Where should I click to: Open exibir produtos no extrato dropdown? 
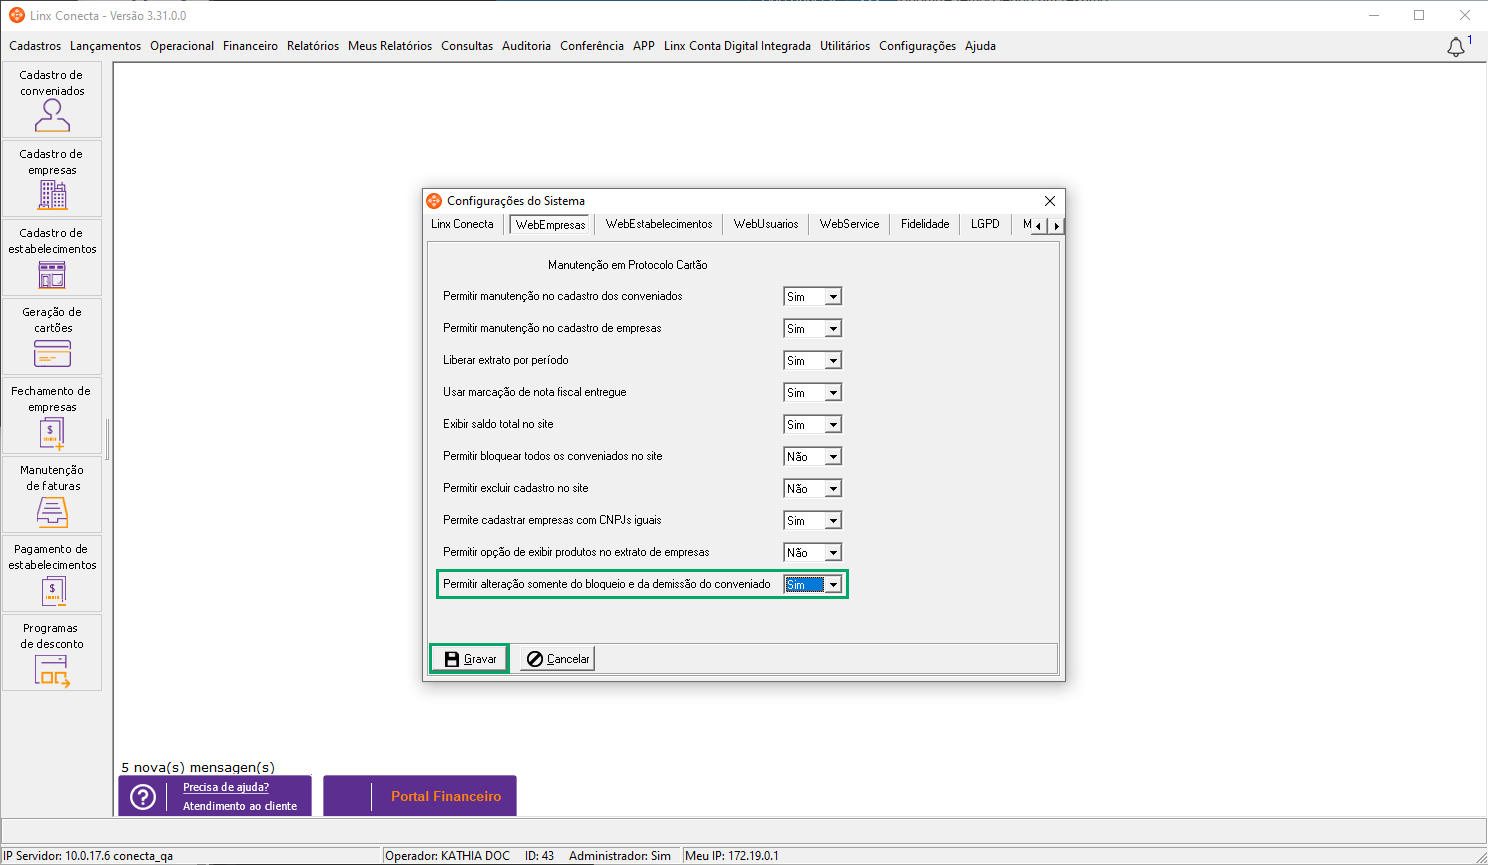click(833, 553)
